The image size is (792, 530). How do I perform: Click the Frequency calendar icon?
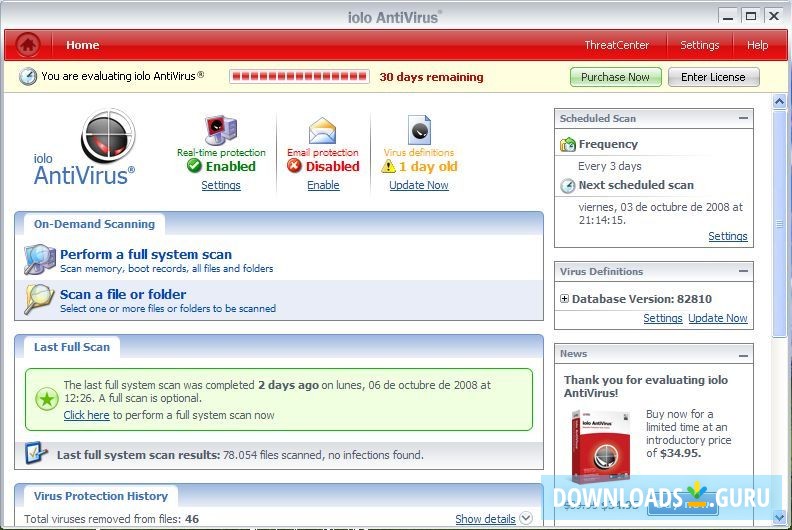click(568, 144)
